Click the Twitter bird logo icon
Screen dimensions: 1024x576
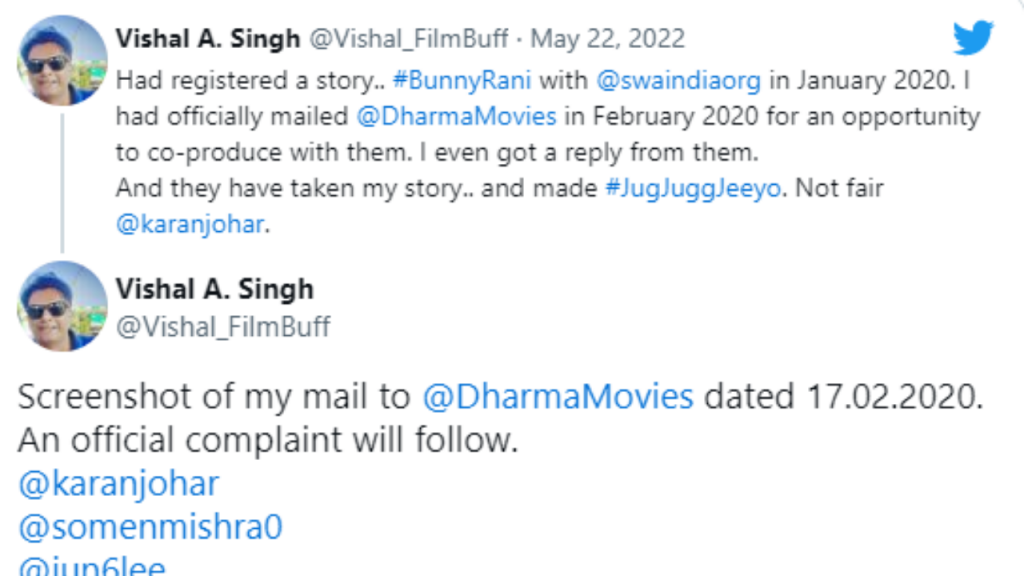[x=972, y=37]
